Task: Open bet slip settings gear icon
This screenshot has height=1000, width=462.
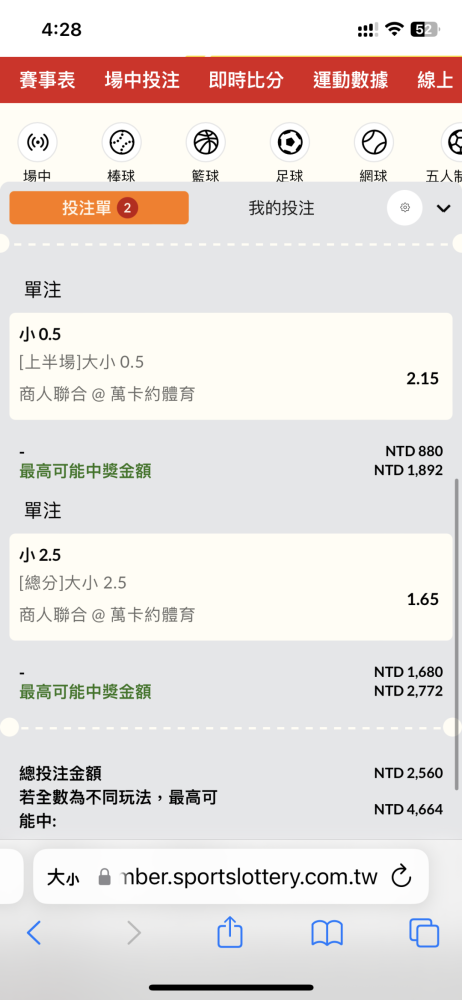Action: [405, 207]
